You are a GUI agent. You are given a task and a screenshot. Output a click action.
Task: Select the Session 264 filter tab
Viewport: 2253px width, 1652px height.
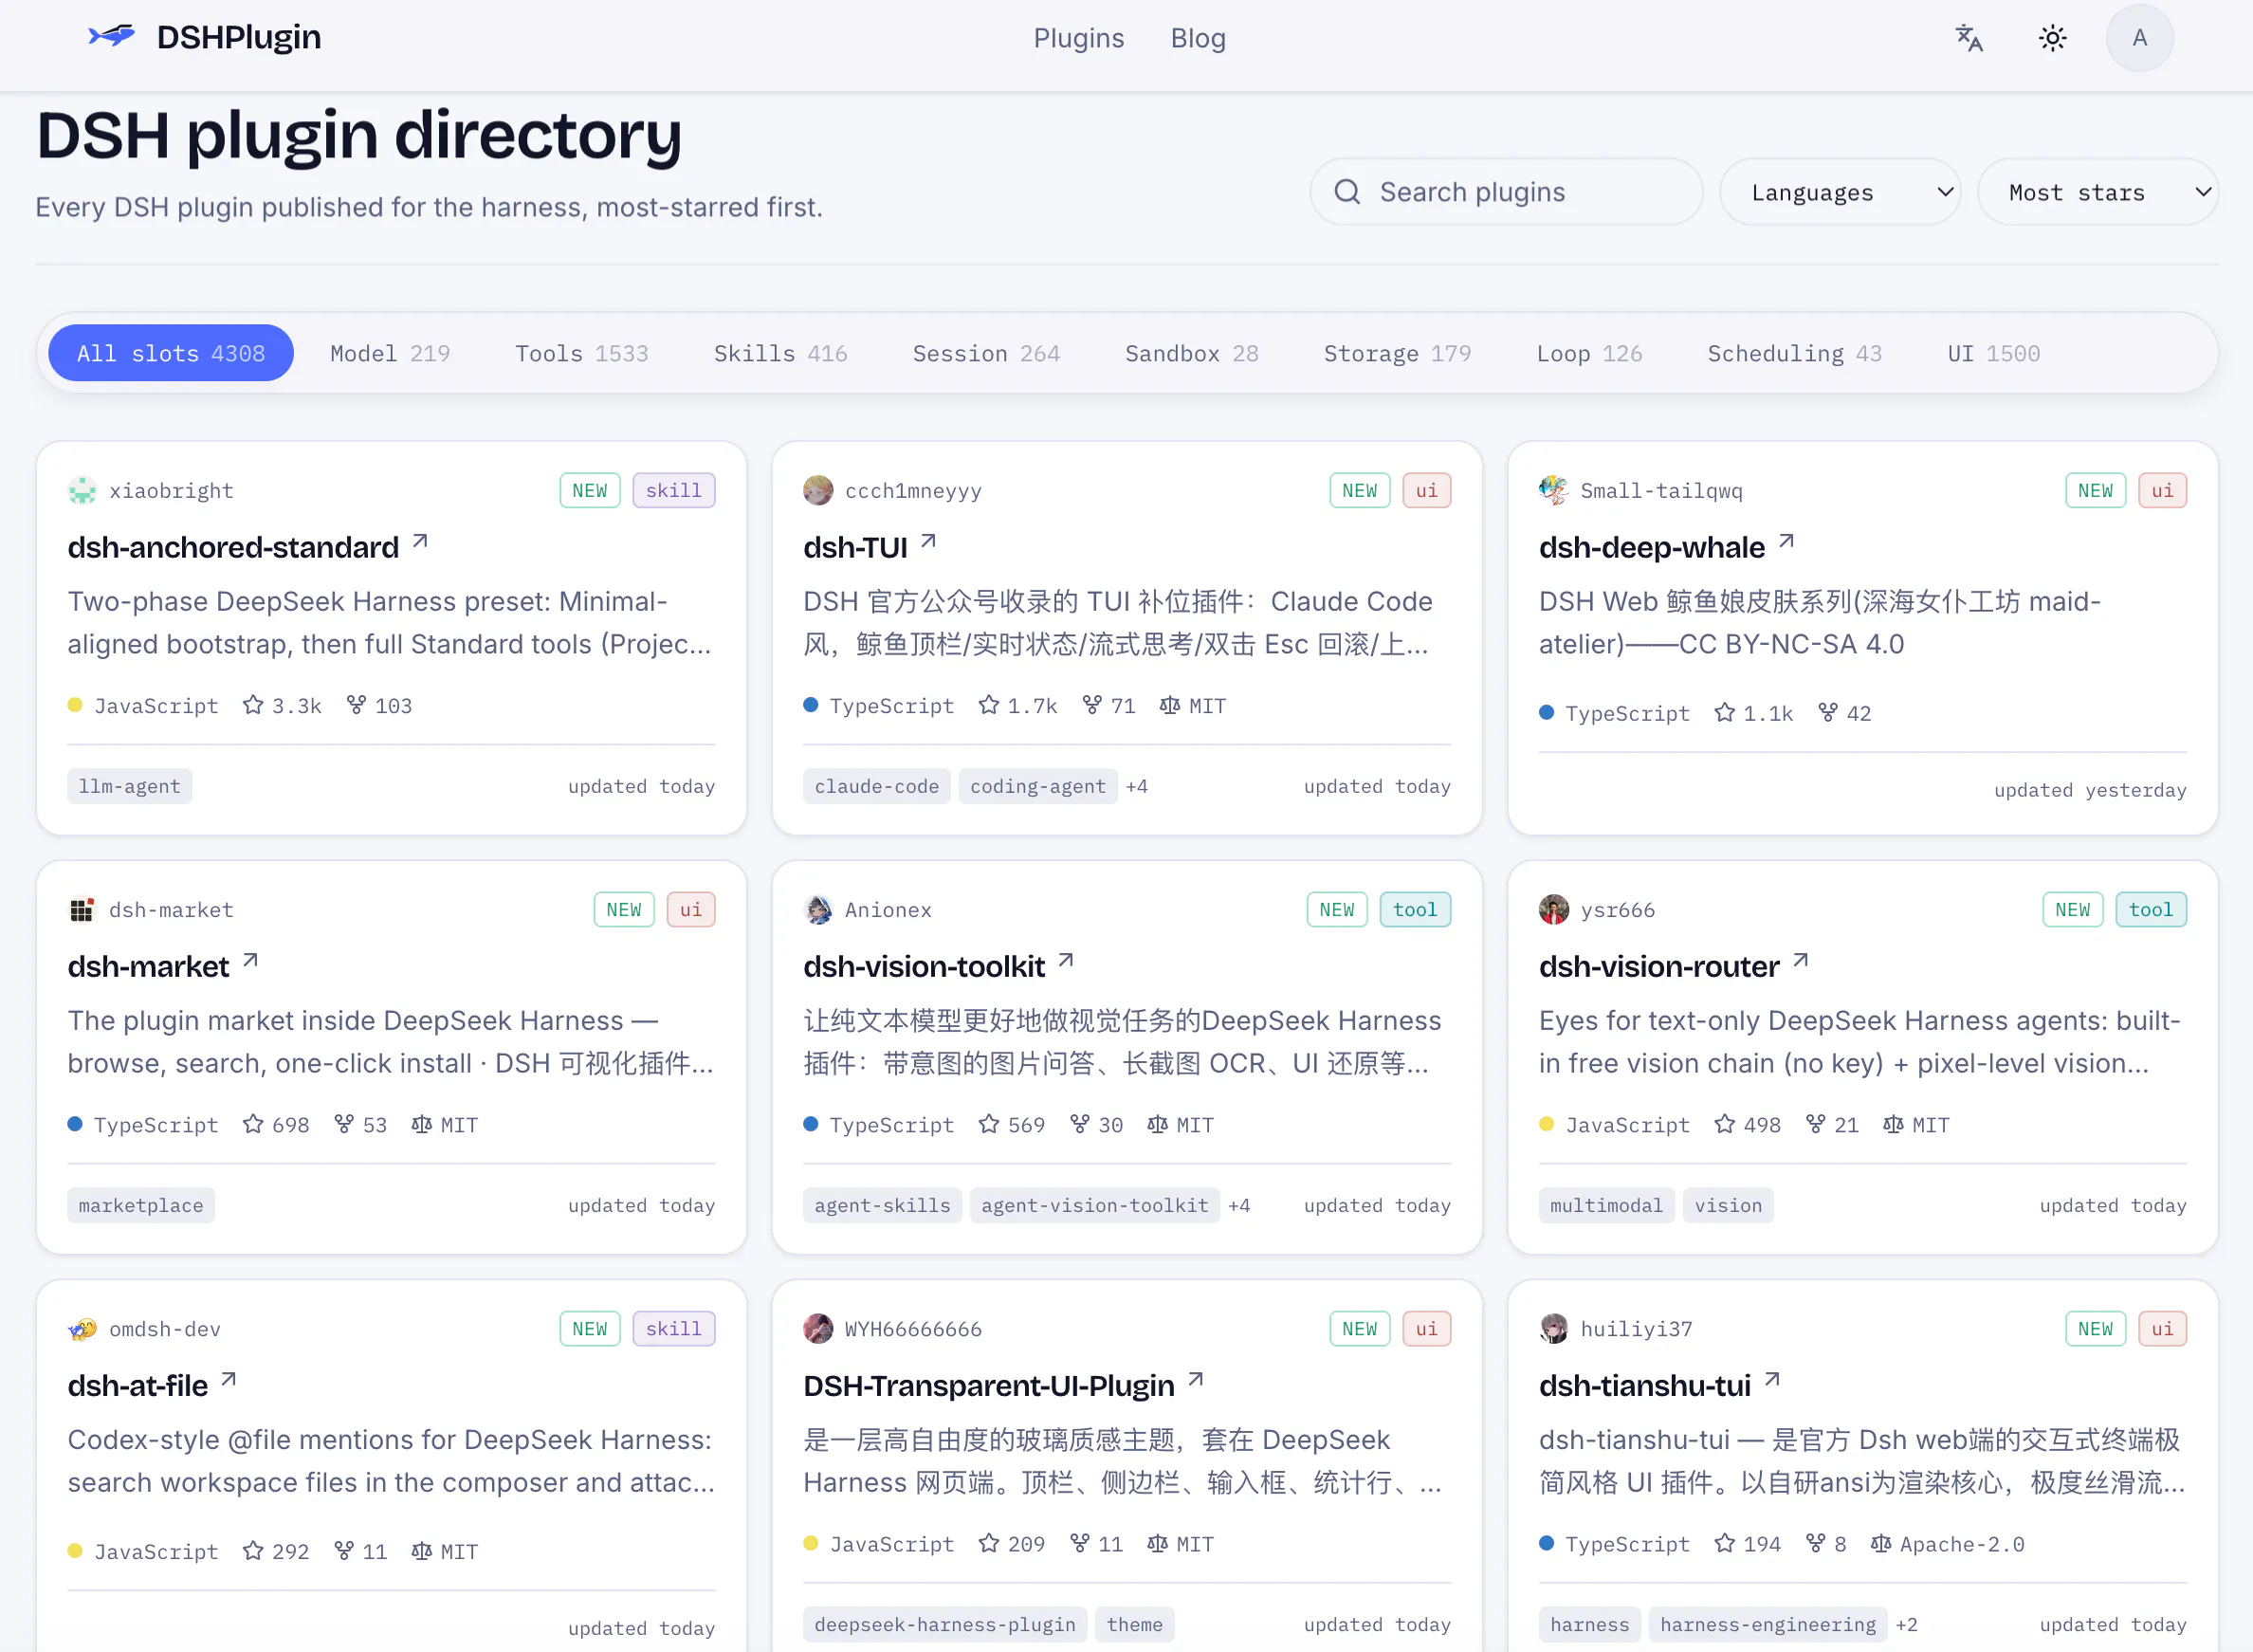point(986,353)
